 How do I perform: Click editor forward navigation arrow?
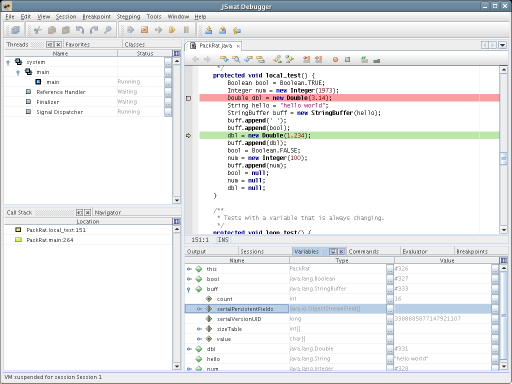pyautogui.click(x=207, y=59)
